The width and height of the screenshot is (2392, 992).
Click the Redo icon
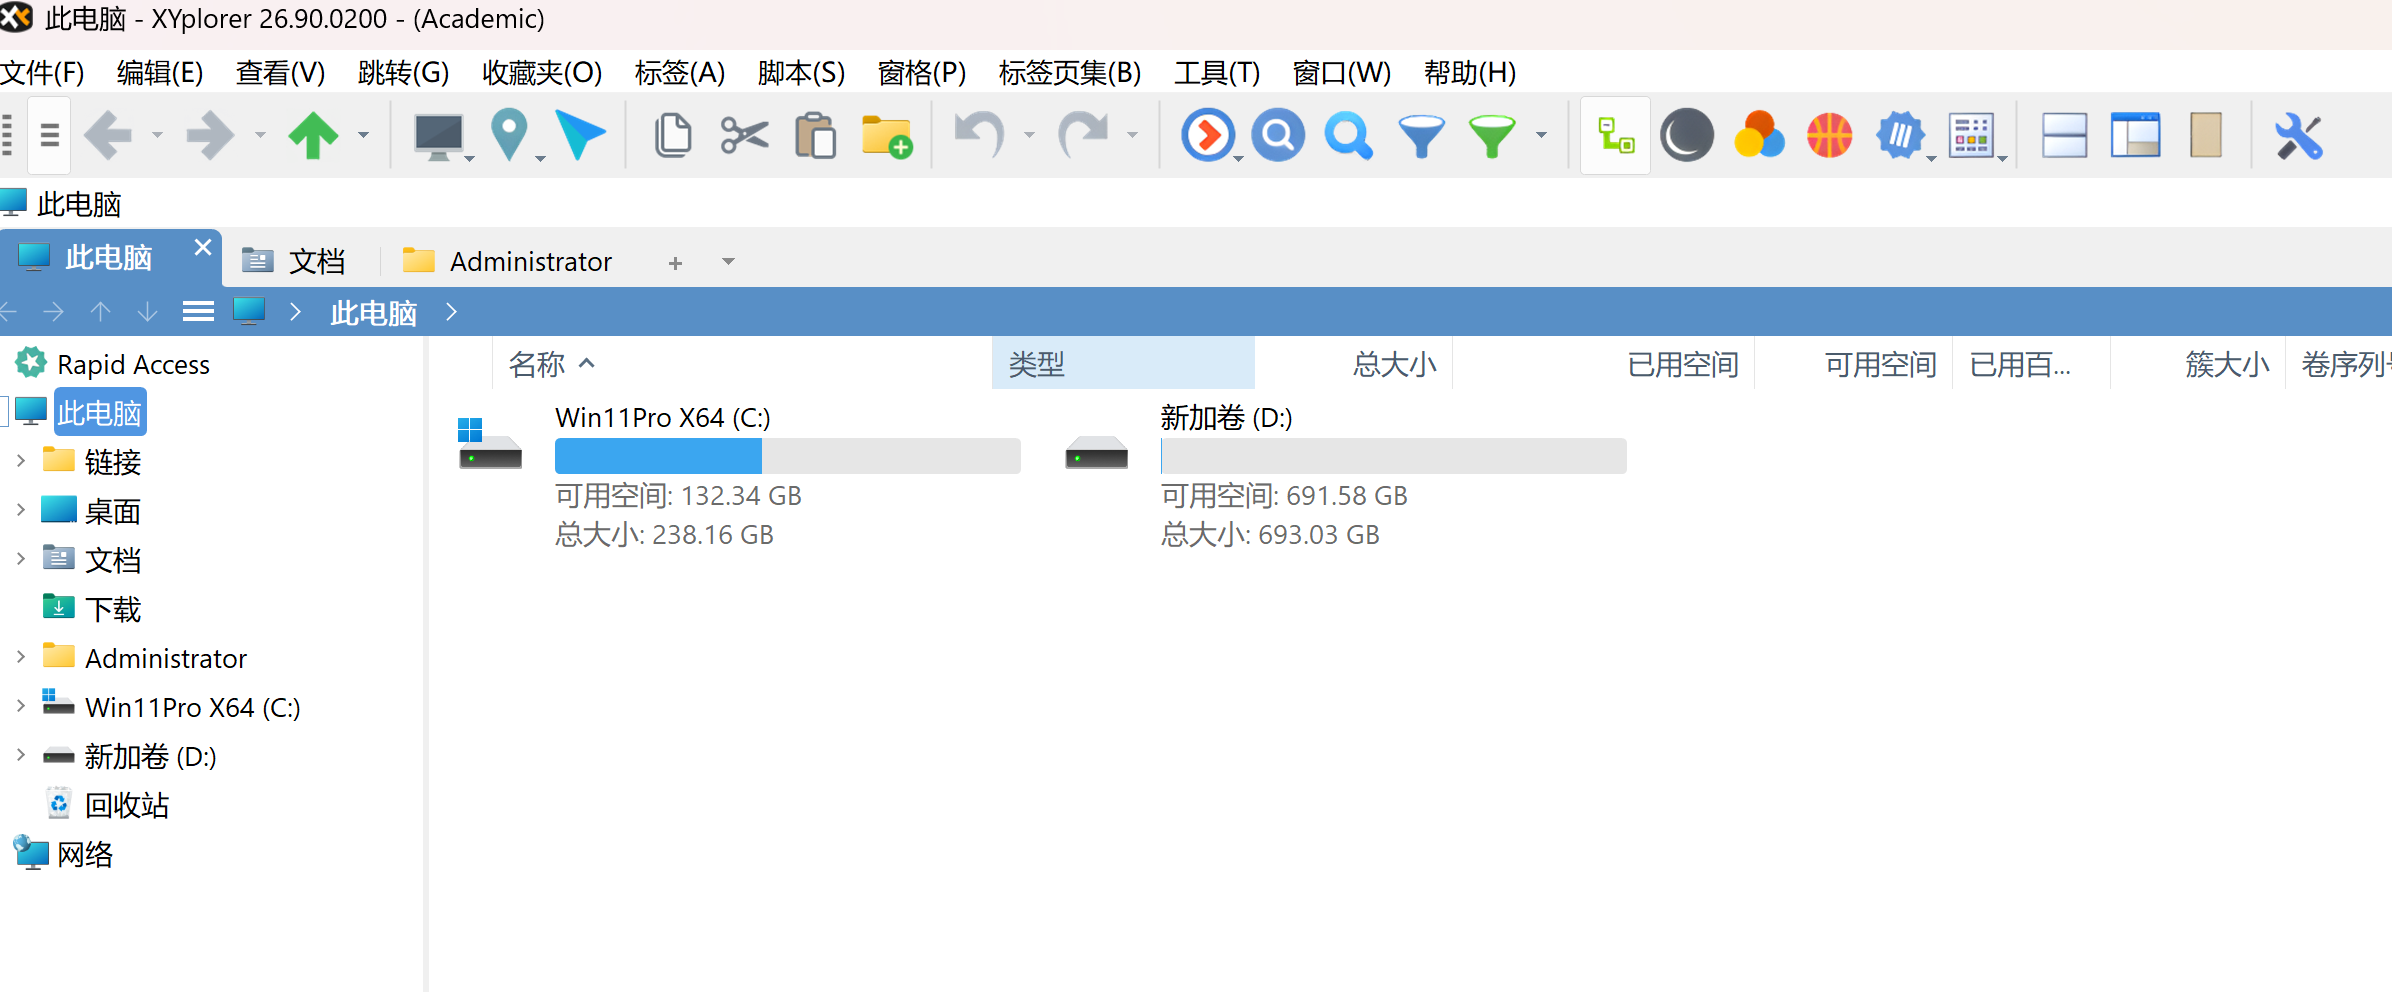coord(1083,135)
